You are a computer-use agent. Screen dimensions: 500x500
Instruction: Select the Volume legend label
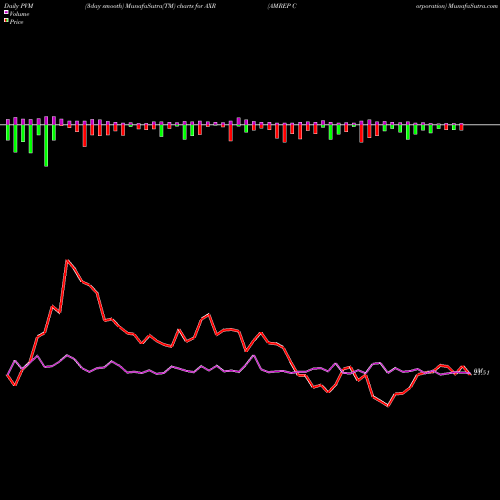pyautogui.click(x=19, y=14)
